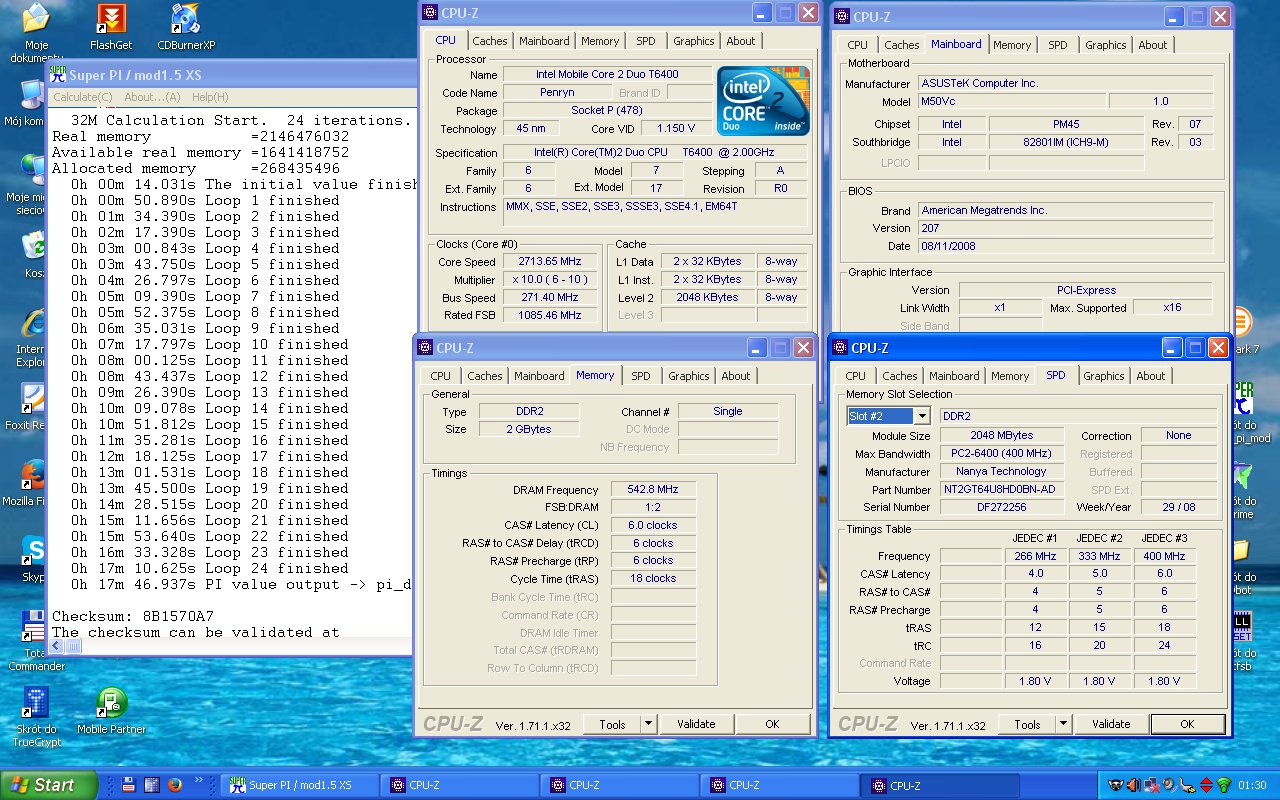Select the Foxit Reader desktop shortcut
The width and height of the screenshot is (1280, 800).
click(32, 406)
